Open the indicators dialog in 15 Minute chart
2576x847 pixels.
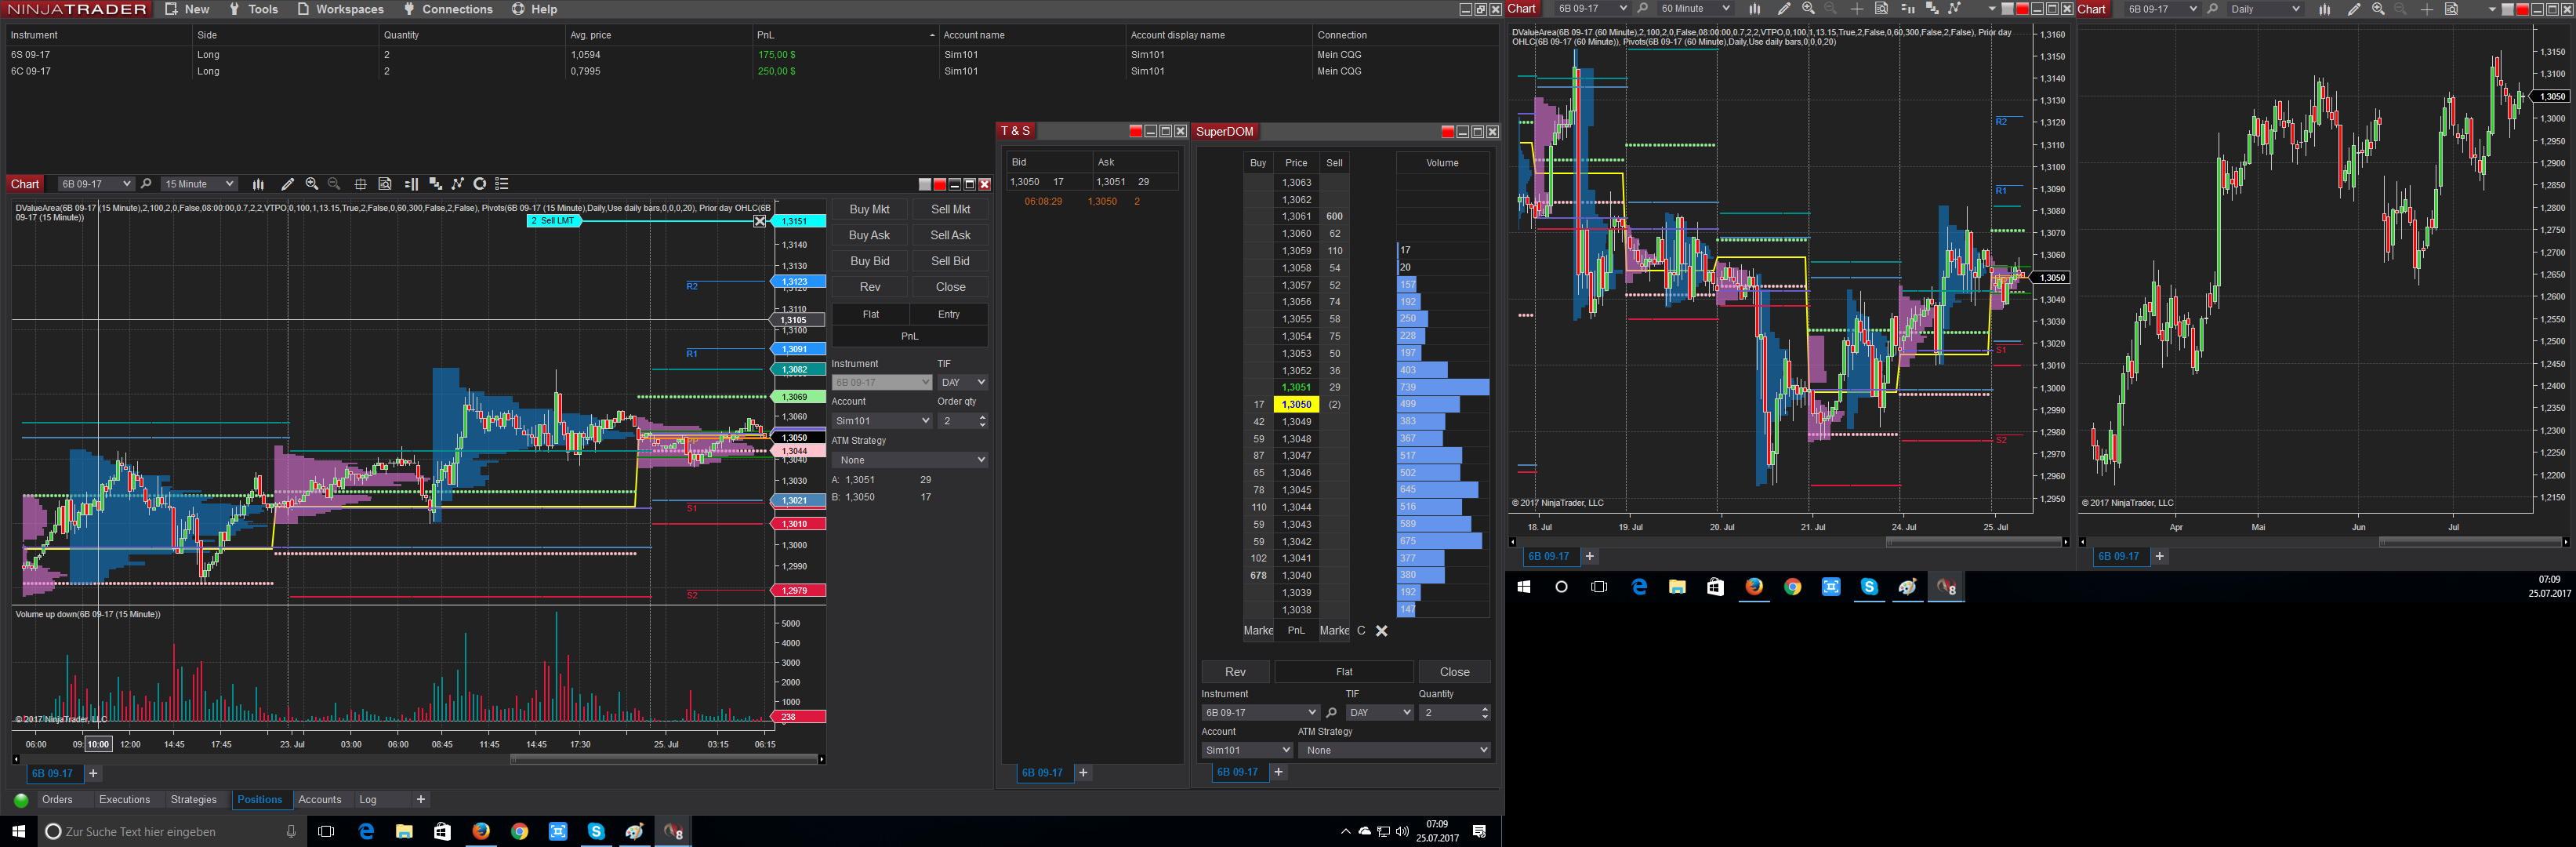435,184
